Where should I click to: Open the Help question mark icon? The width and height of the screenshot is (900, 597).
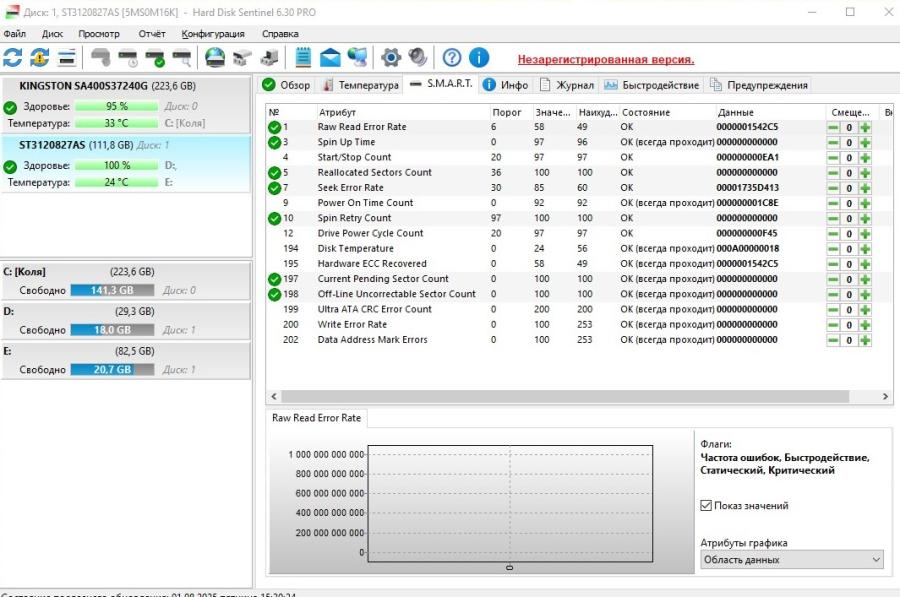[452, 57]
